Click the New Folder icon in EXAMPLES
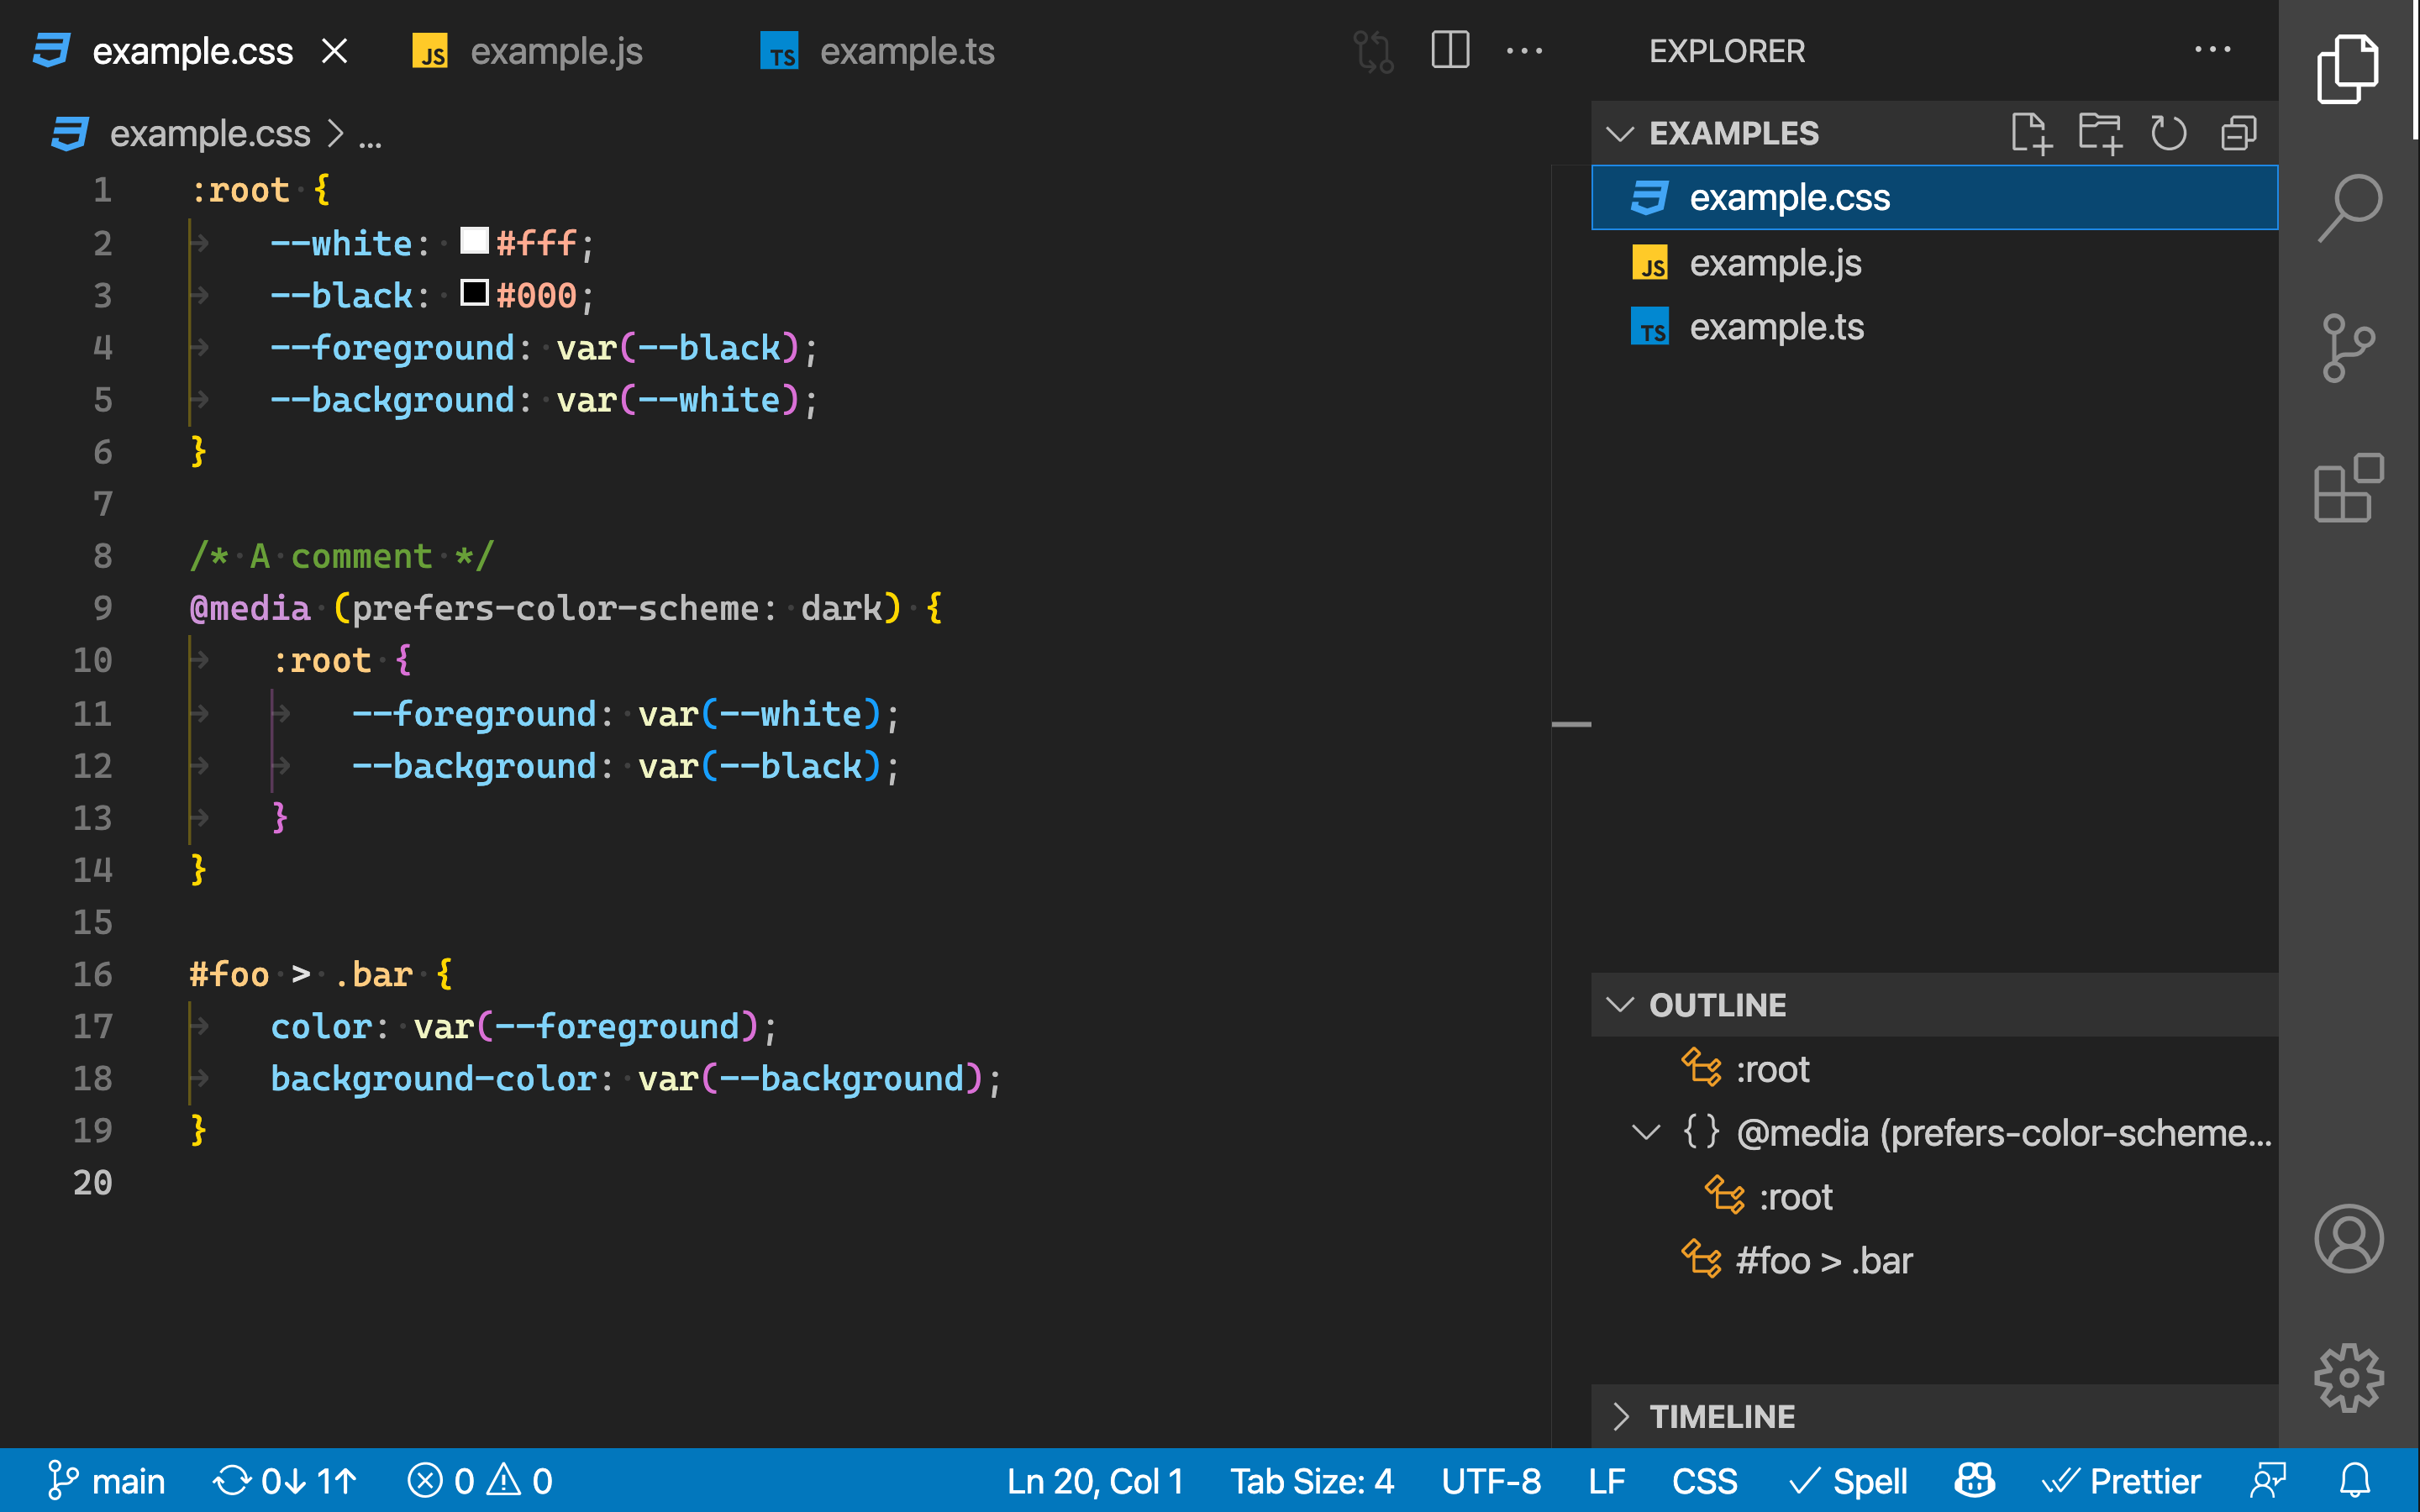 [x=2100, y=133]
